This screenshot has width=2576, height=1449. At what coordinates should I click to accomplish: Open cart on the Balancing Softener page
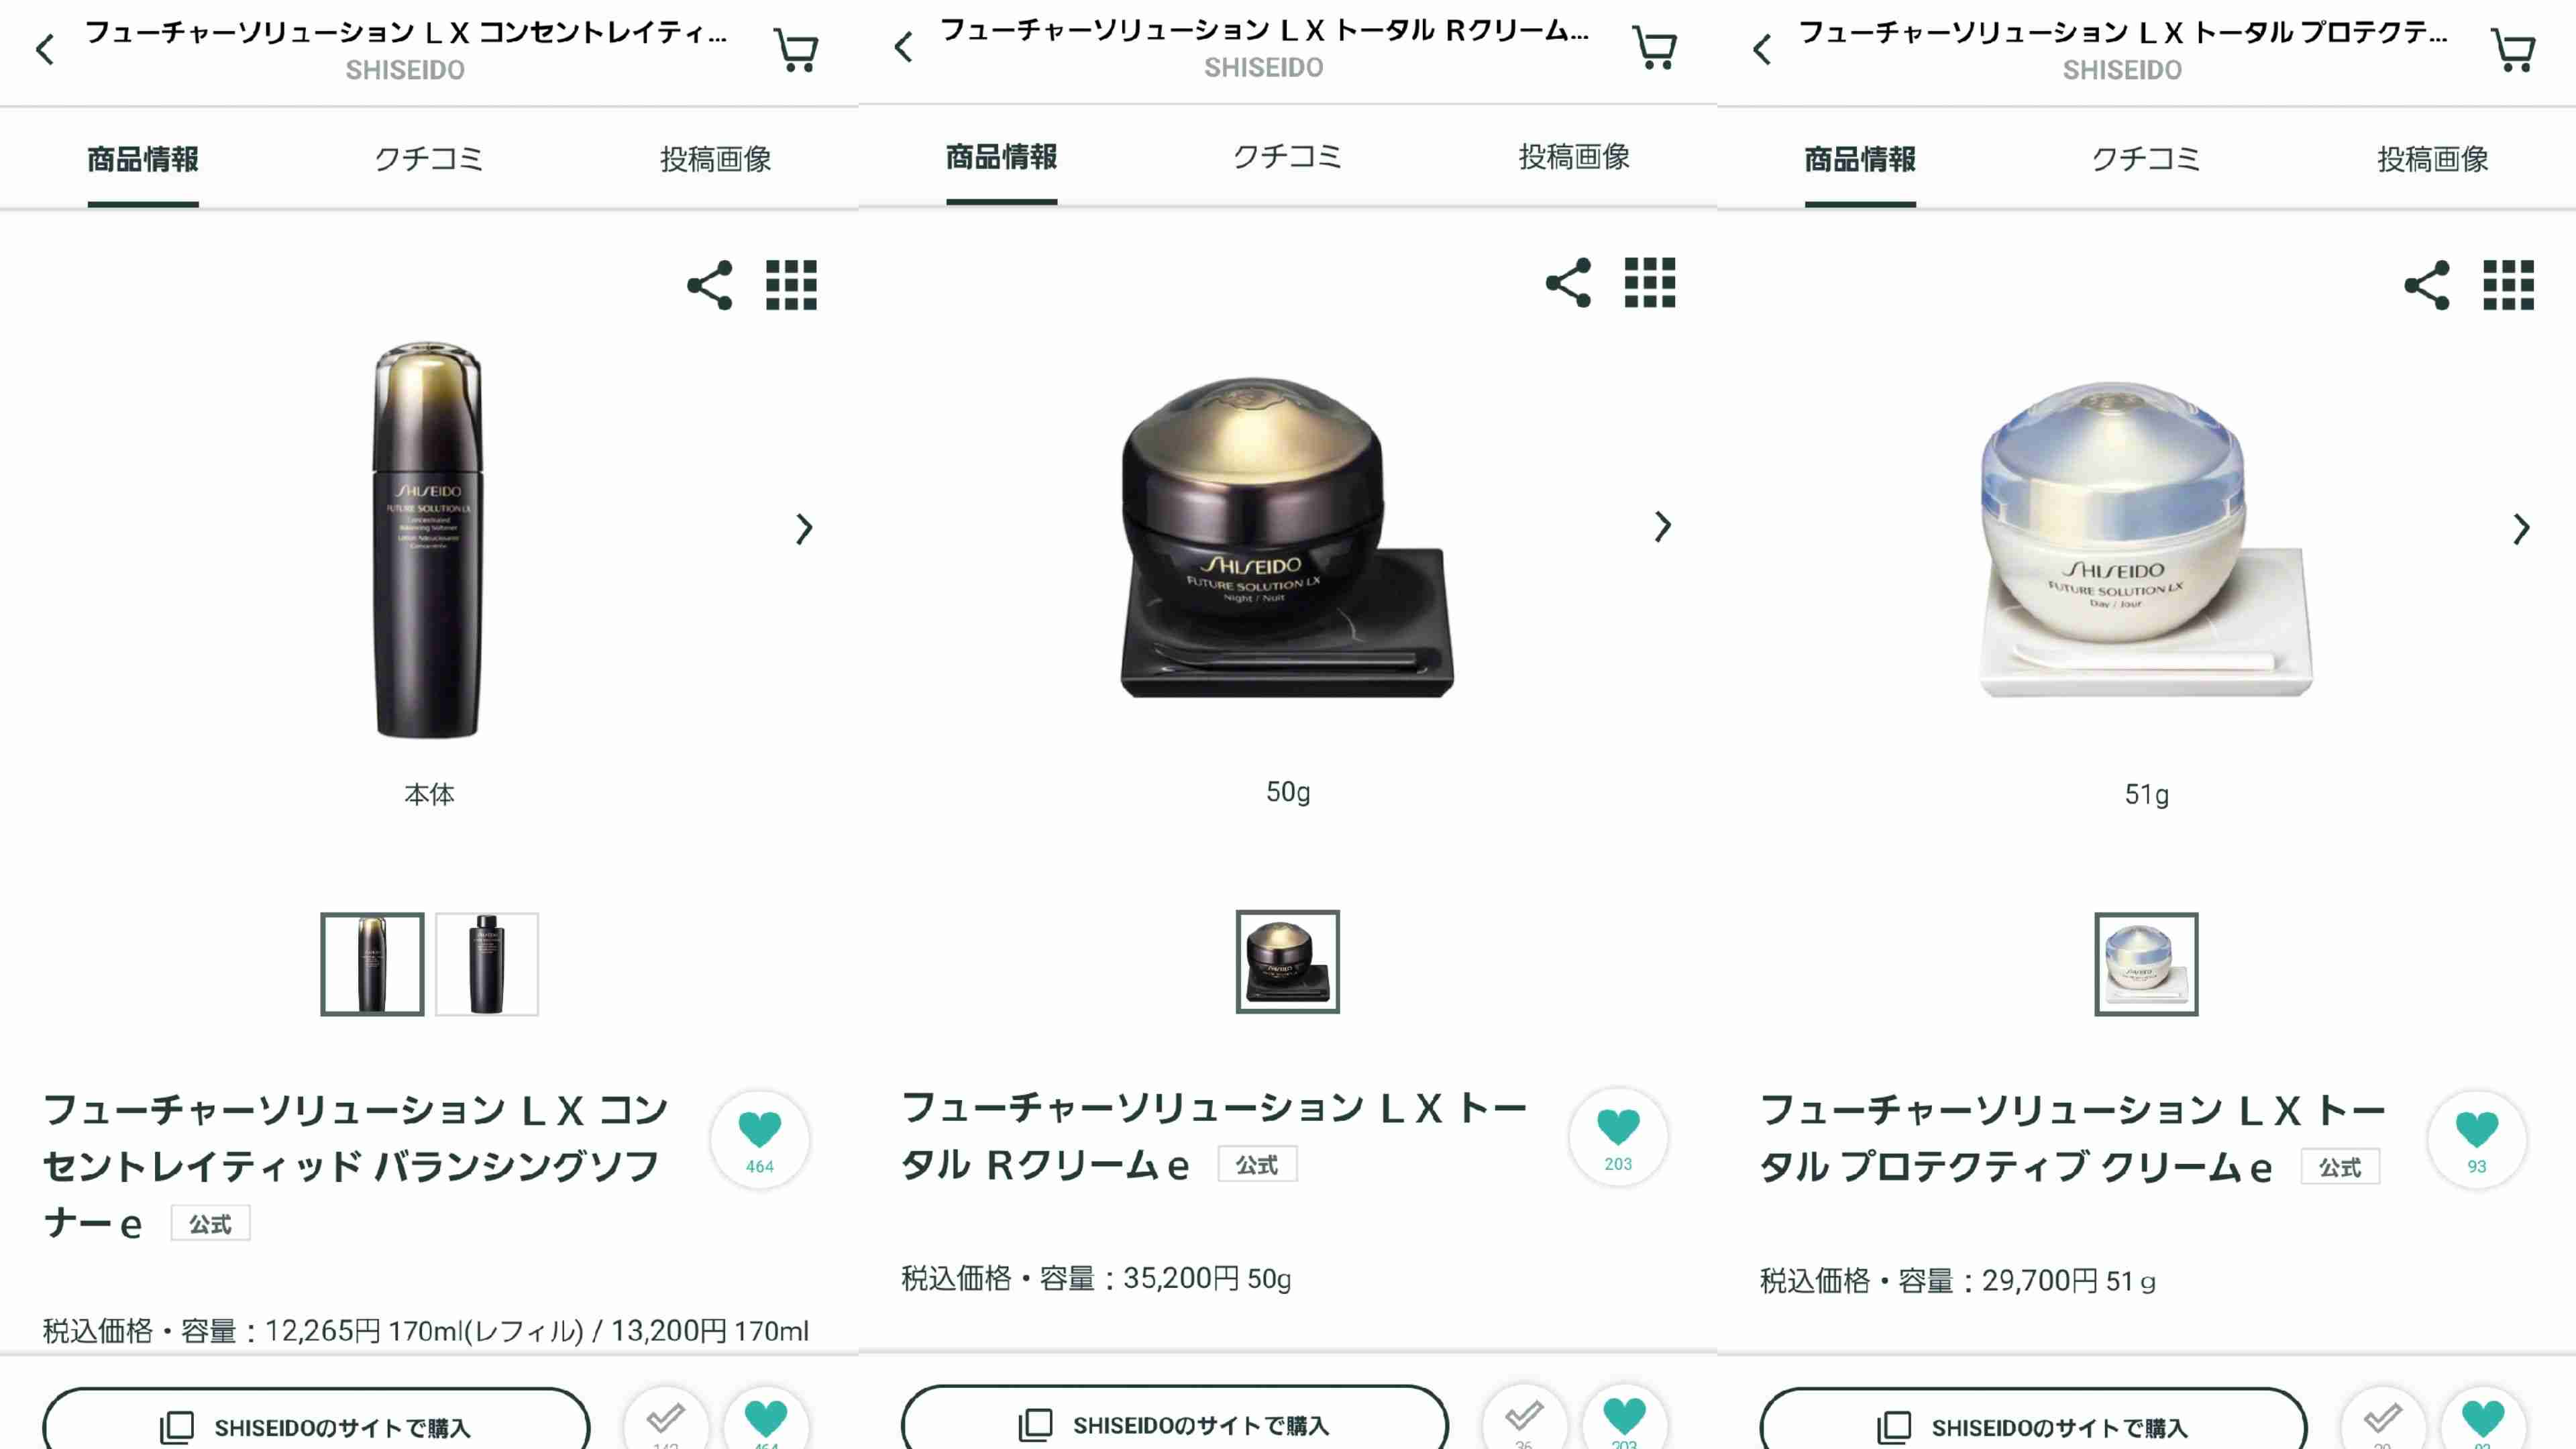pyautogui.click(x=797, y=50)
